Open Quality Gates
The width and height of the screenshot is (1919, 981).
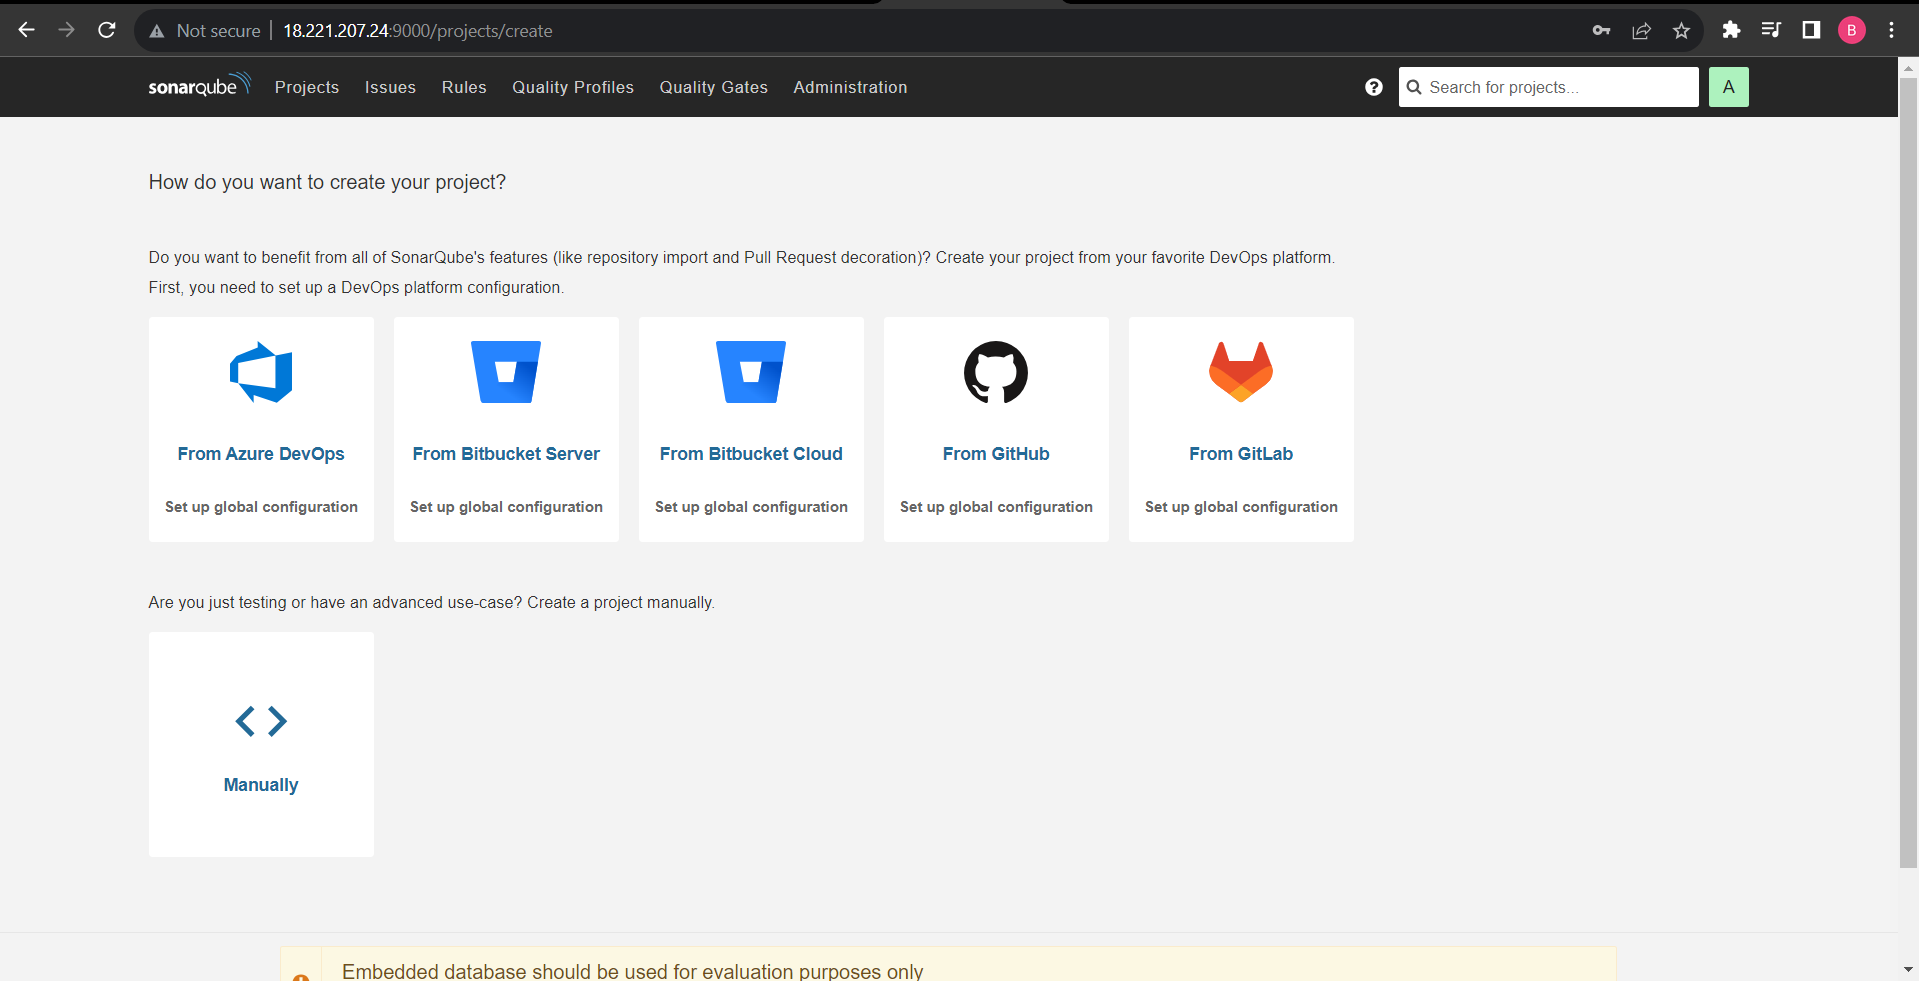coord(713,87)
